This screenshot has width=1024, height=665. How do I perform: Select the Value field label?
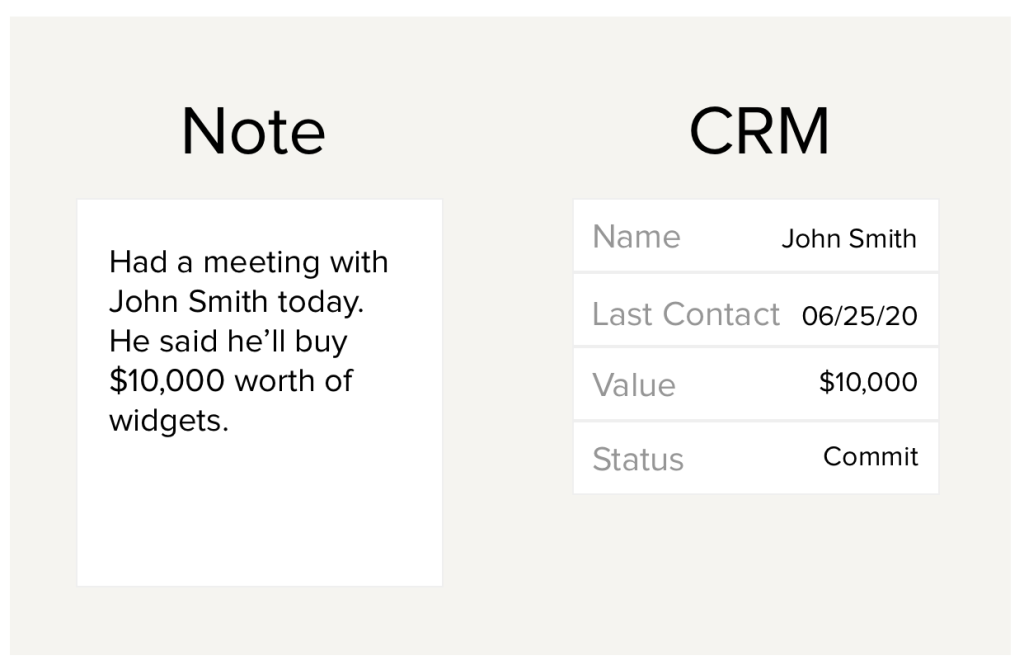pos(634,385)
